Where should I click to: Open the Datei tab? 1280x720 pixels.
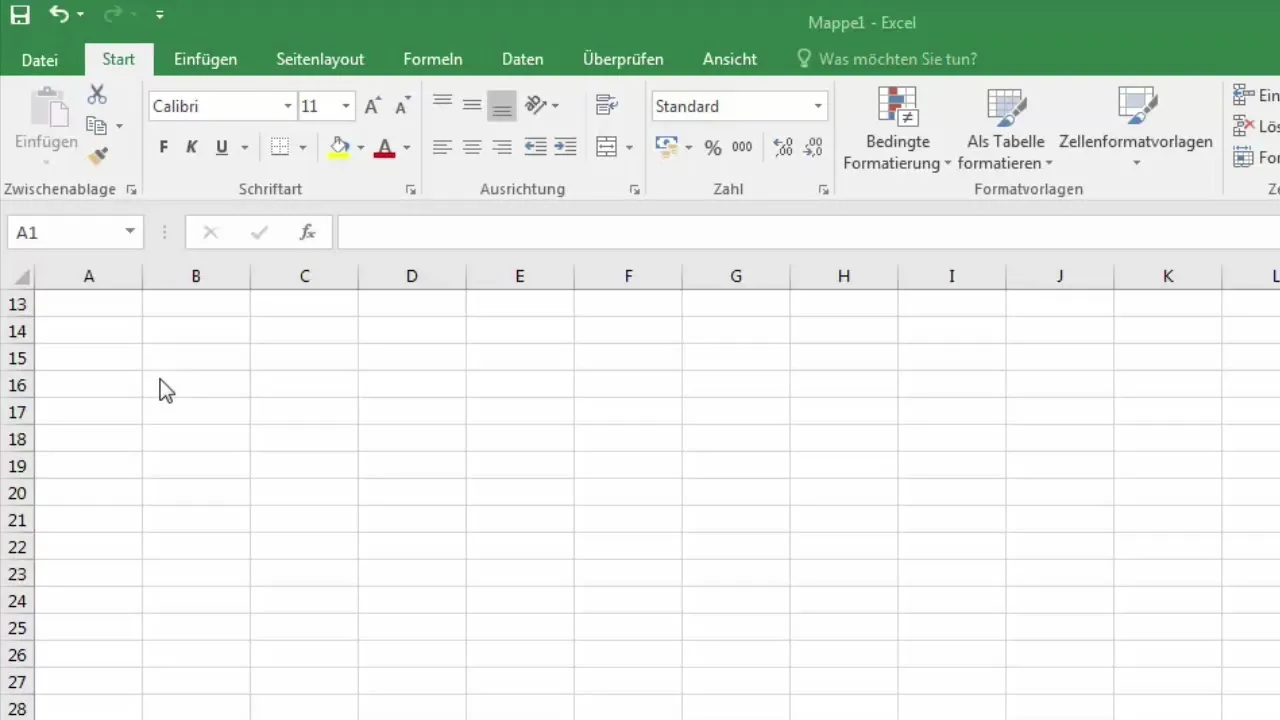pos(40,60)
